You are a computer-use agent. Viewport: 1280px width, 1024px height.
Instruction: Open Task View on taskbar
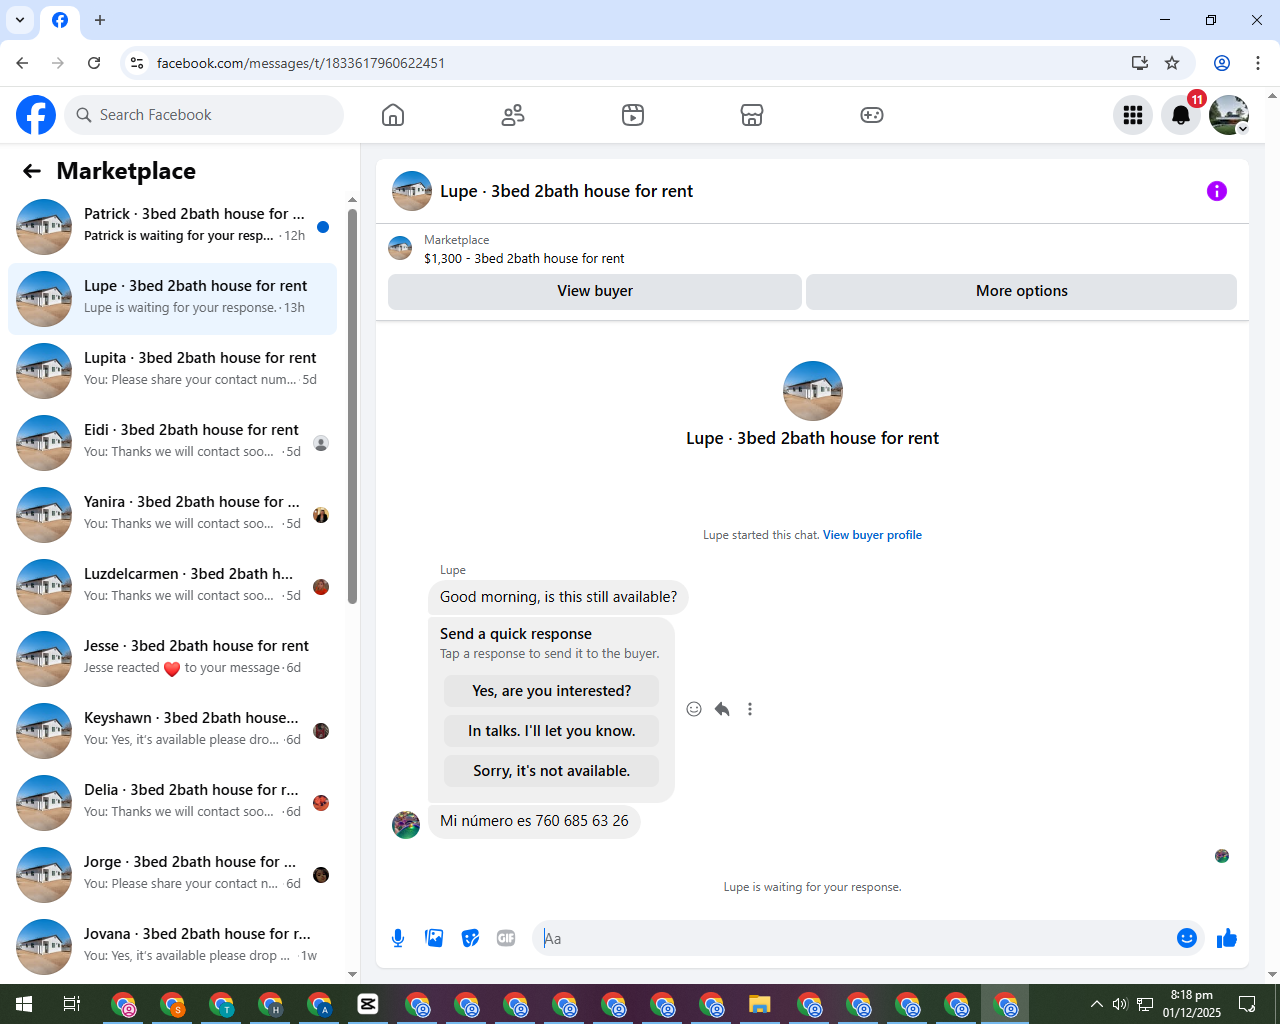point(72,1004)
